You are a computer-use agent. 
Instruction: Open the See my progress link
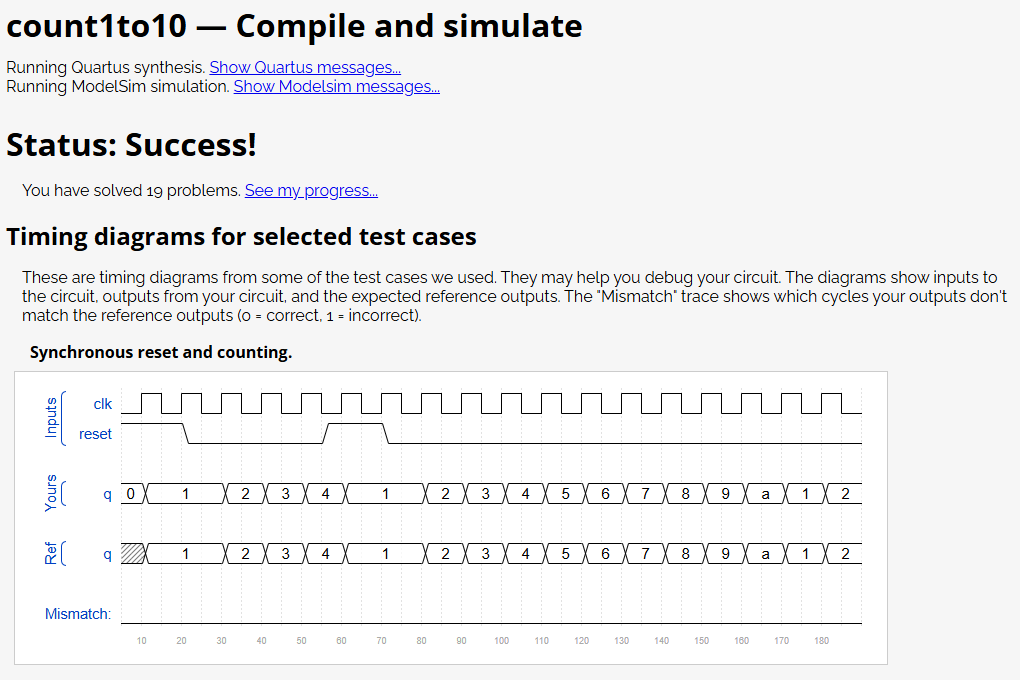tap(311, 191)
